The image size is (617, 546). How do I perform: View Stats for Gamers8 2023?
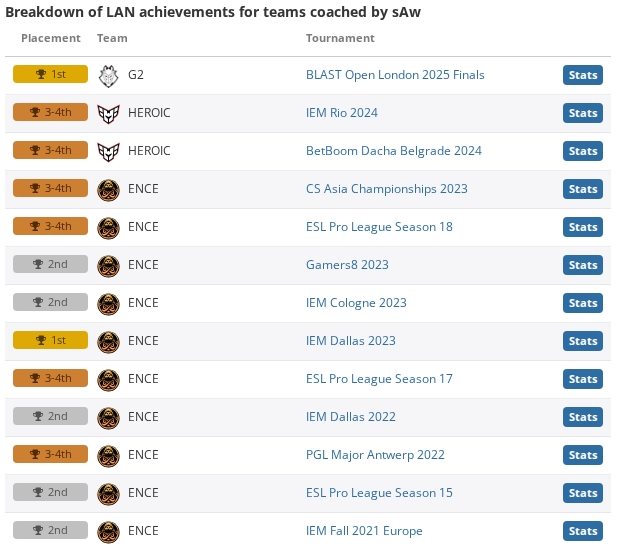pyautogui.click(x=583, y=265)
